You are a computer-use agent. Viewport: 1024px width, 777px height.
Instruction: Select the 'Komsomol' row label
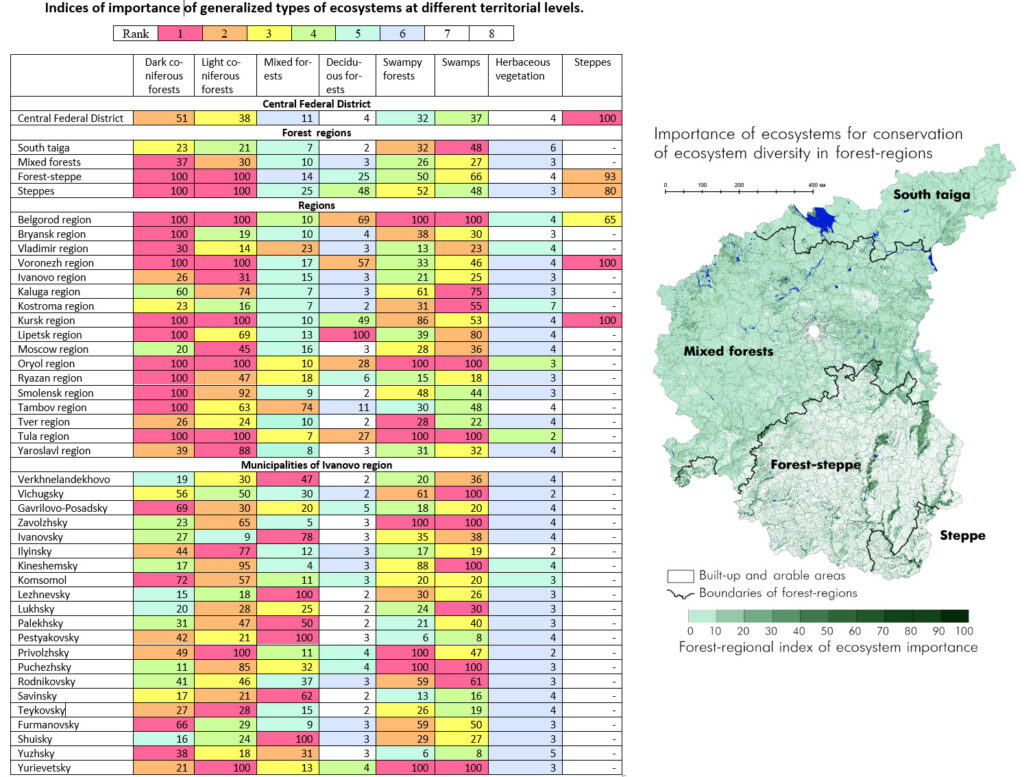point(42,580)
